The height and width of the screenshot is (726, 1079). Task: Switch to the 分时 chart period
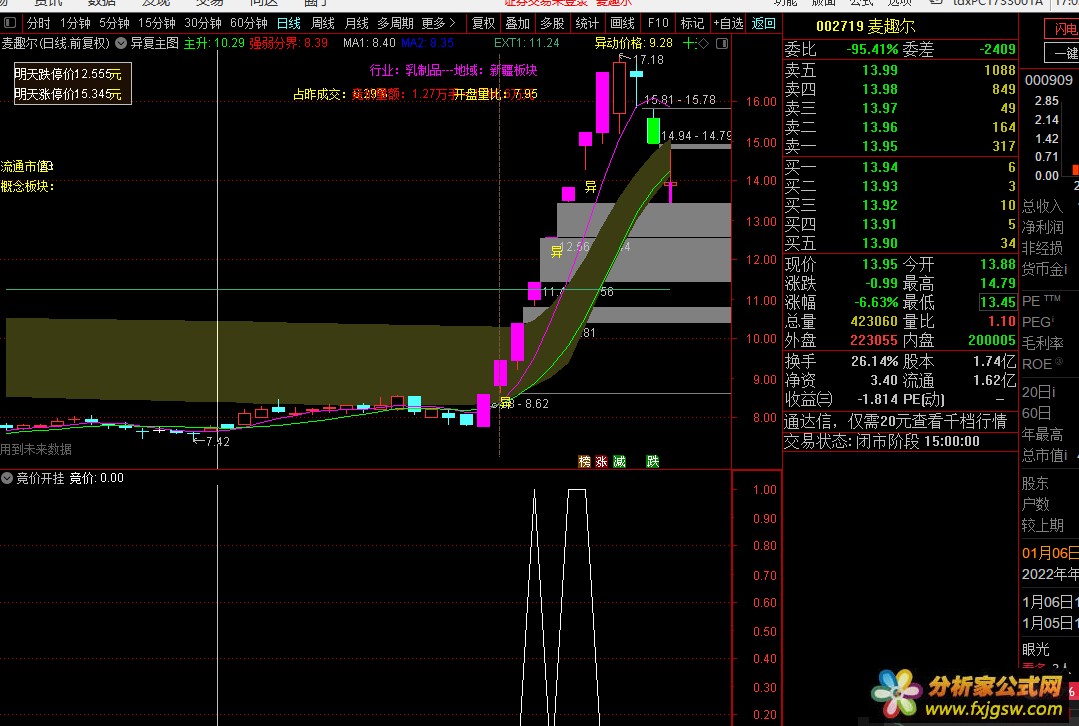39,23
